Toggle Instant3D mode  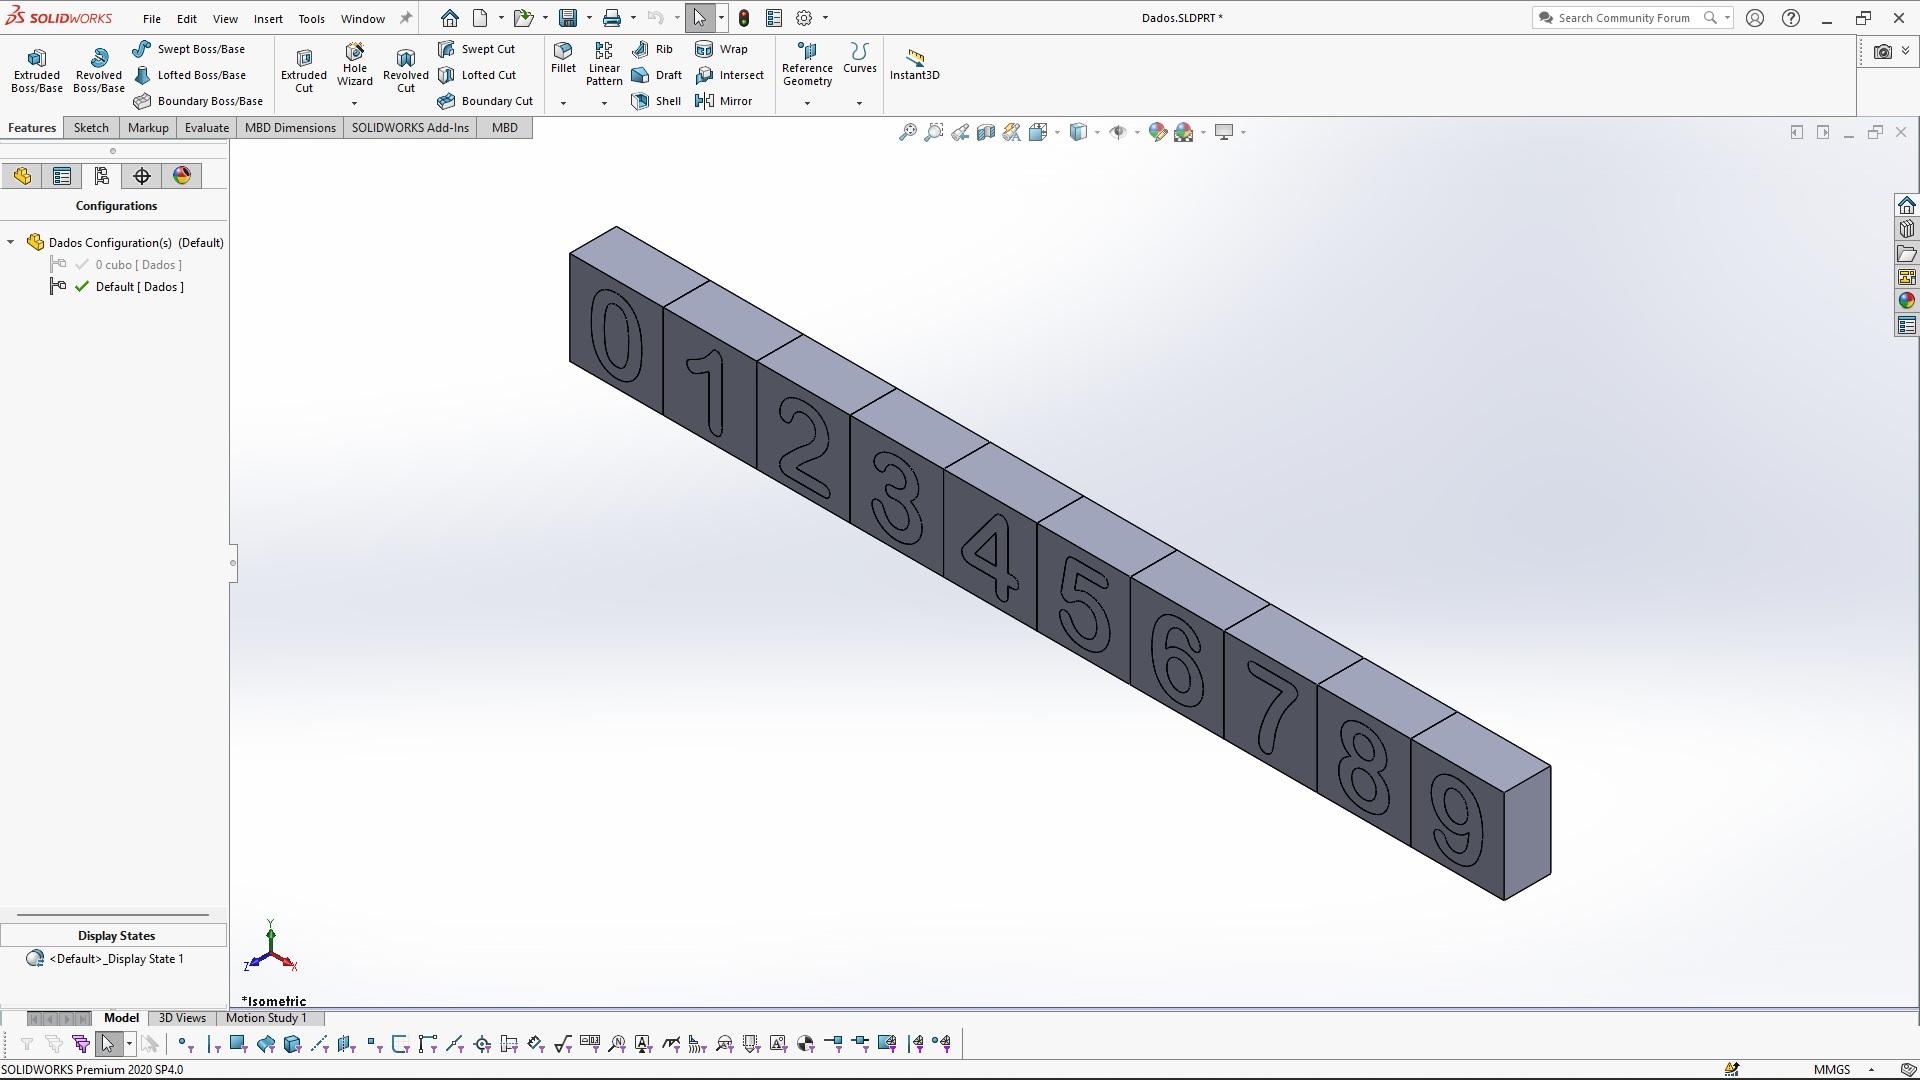[914, 65]
